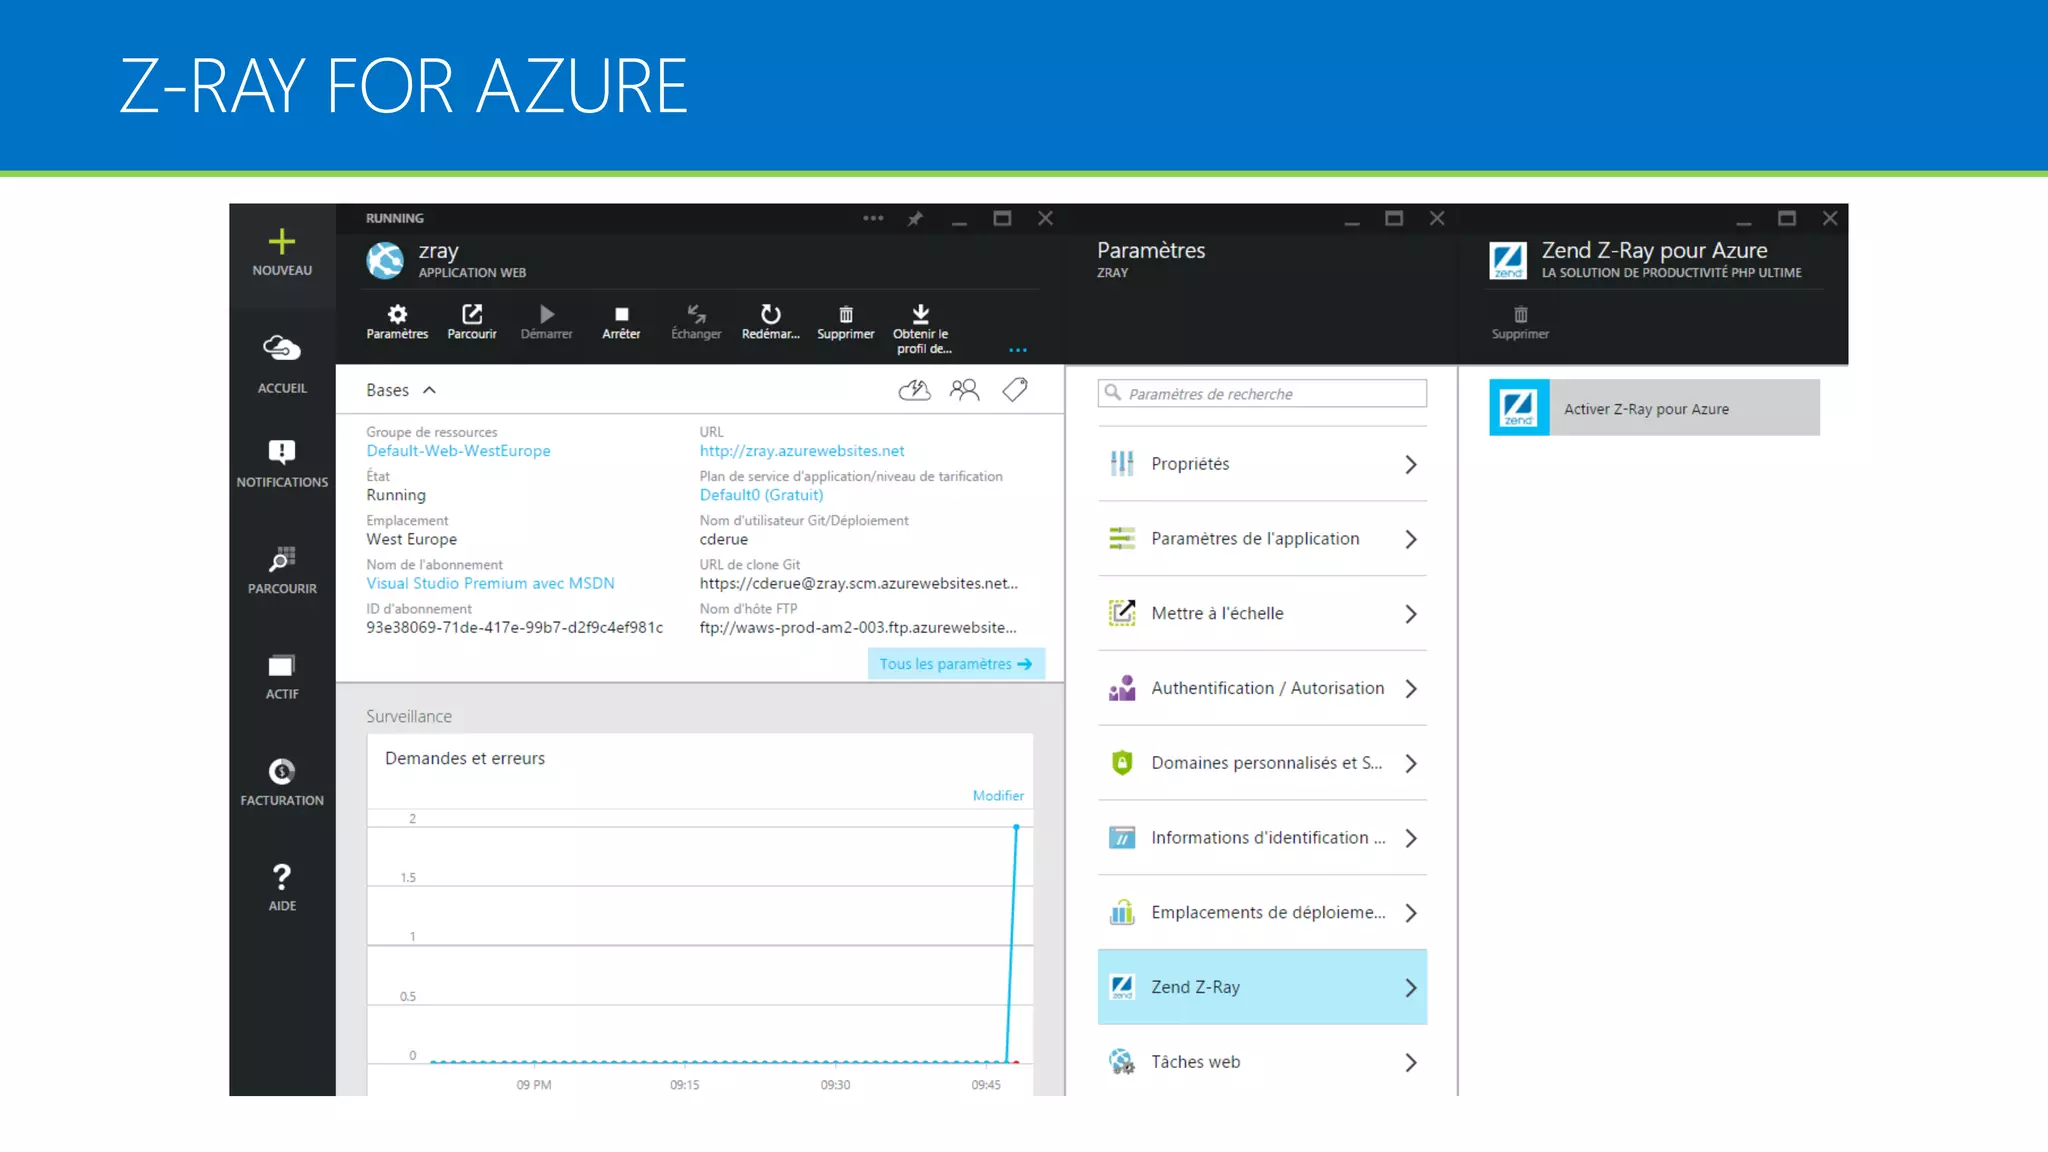Viewport: 2048px width, 1152px height.
Task: Open Paramètres de l'application
Action: (1262, 539)
